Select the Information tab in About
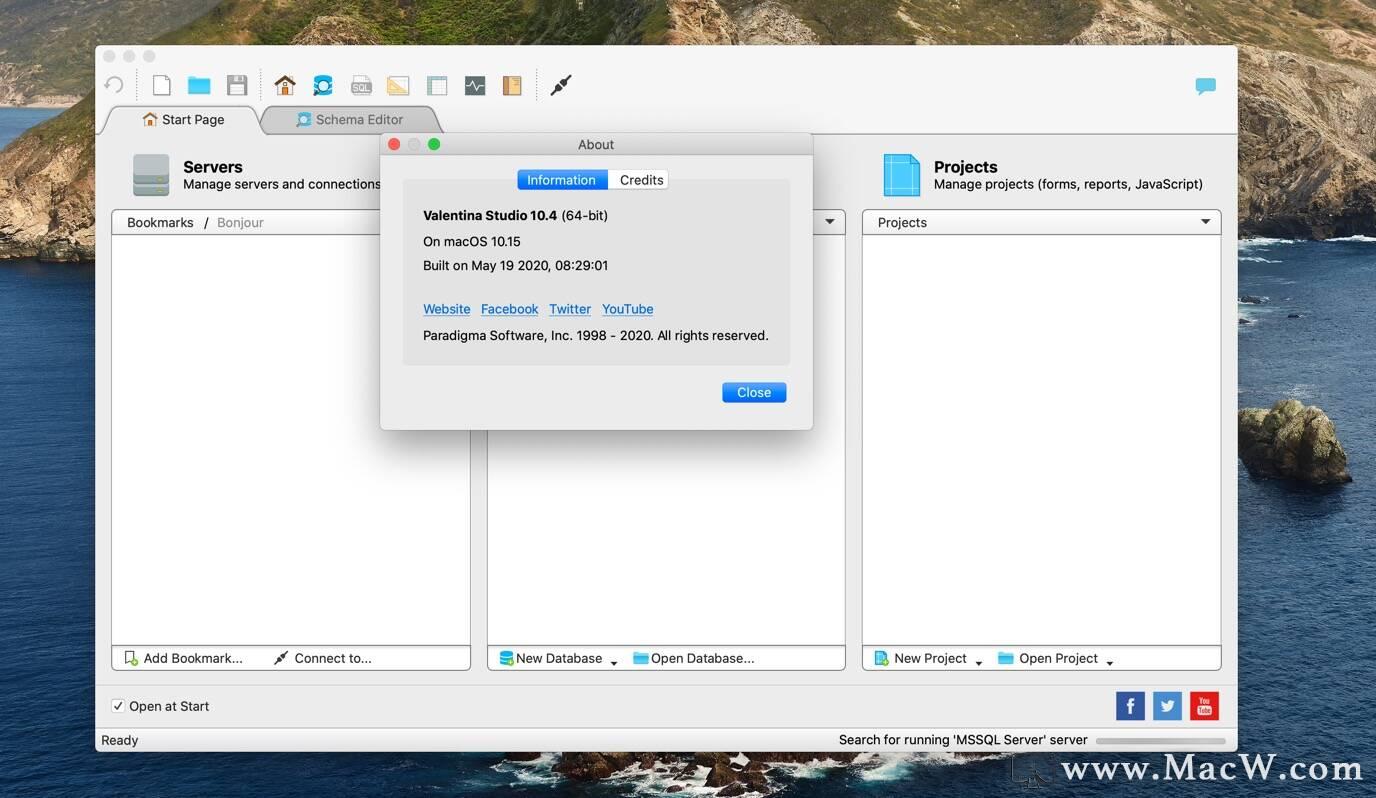This screenshot has height=798, width=1376. pos(561,180)
